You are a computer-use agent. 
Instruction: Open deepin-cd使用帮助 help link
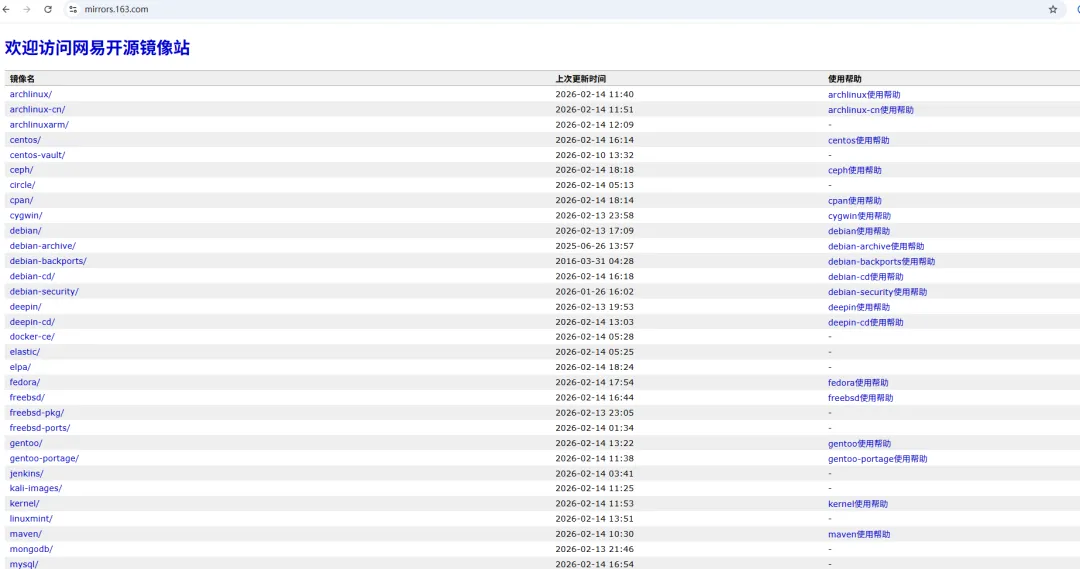pyautogui.click(x=866, y=322)
